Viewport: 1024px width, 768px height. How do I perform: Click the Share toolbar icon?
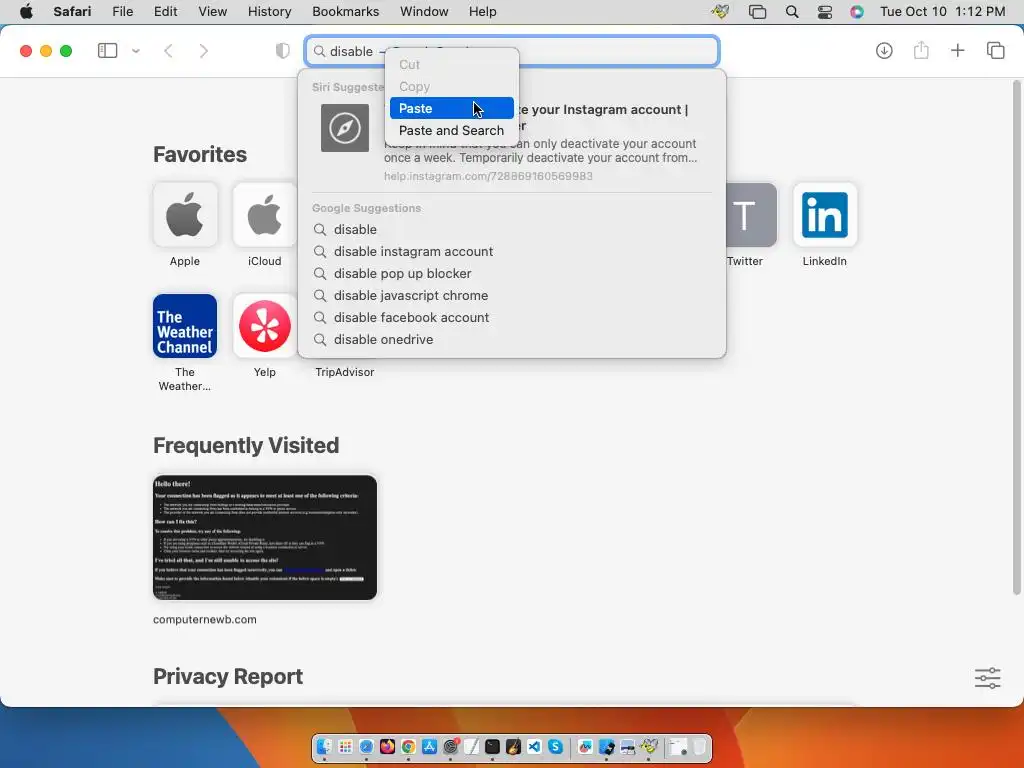pos(921,50)
